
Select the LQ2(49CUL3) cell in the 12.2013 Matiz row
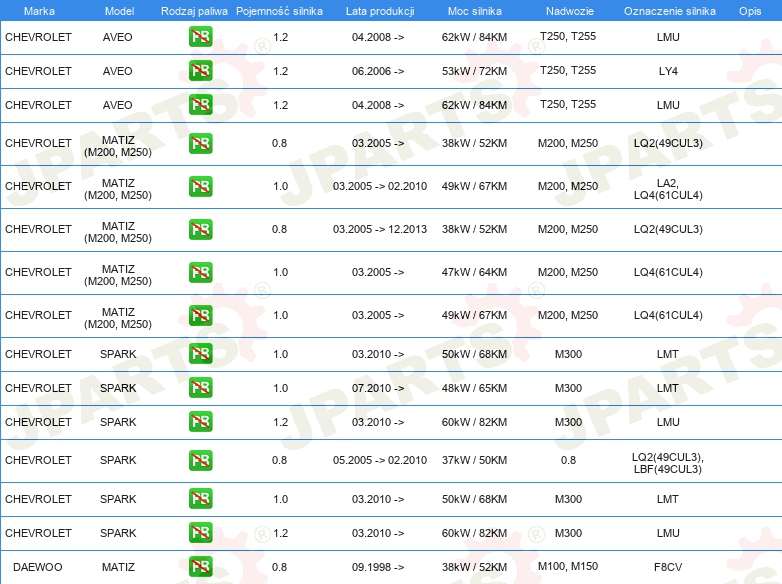668,229
